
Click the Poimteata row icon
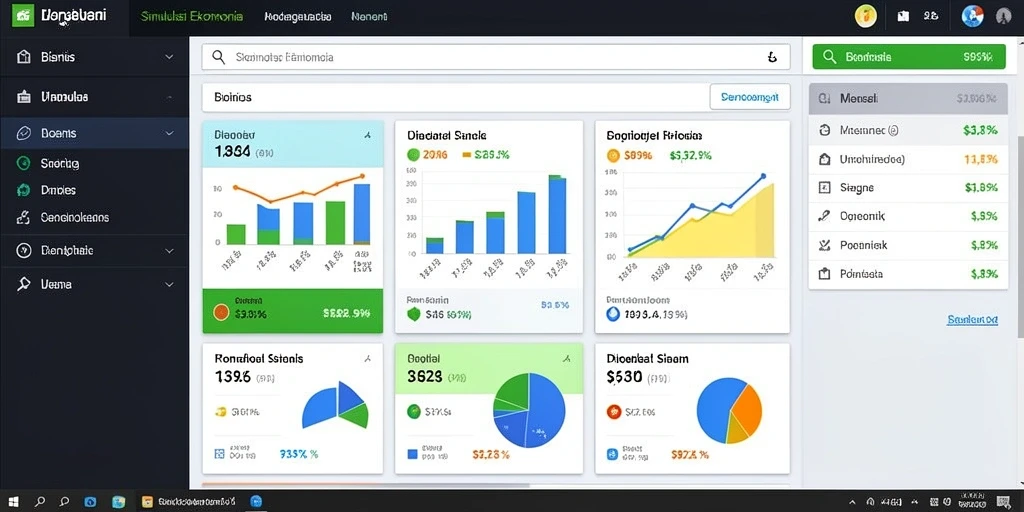[x=824, y=274]
